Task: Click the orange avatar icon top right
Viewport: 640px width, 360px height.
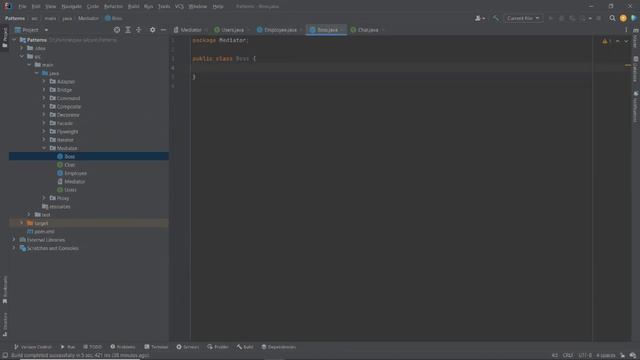Action: point(623,18)
